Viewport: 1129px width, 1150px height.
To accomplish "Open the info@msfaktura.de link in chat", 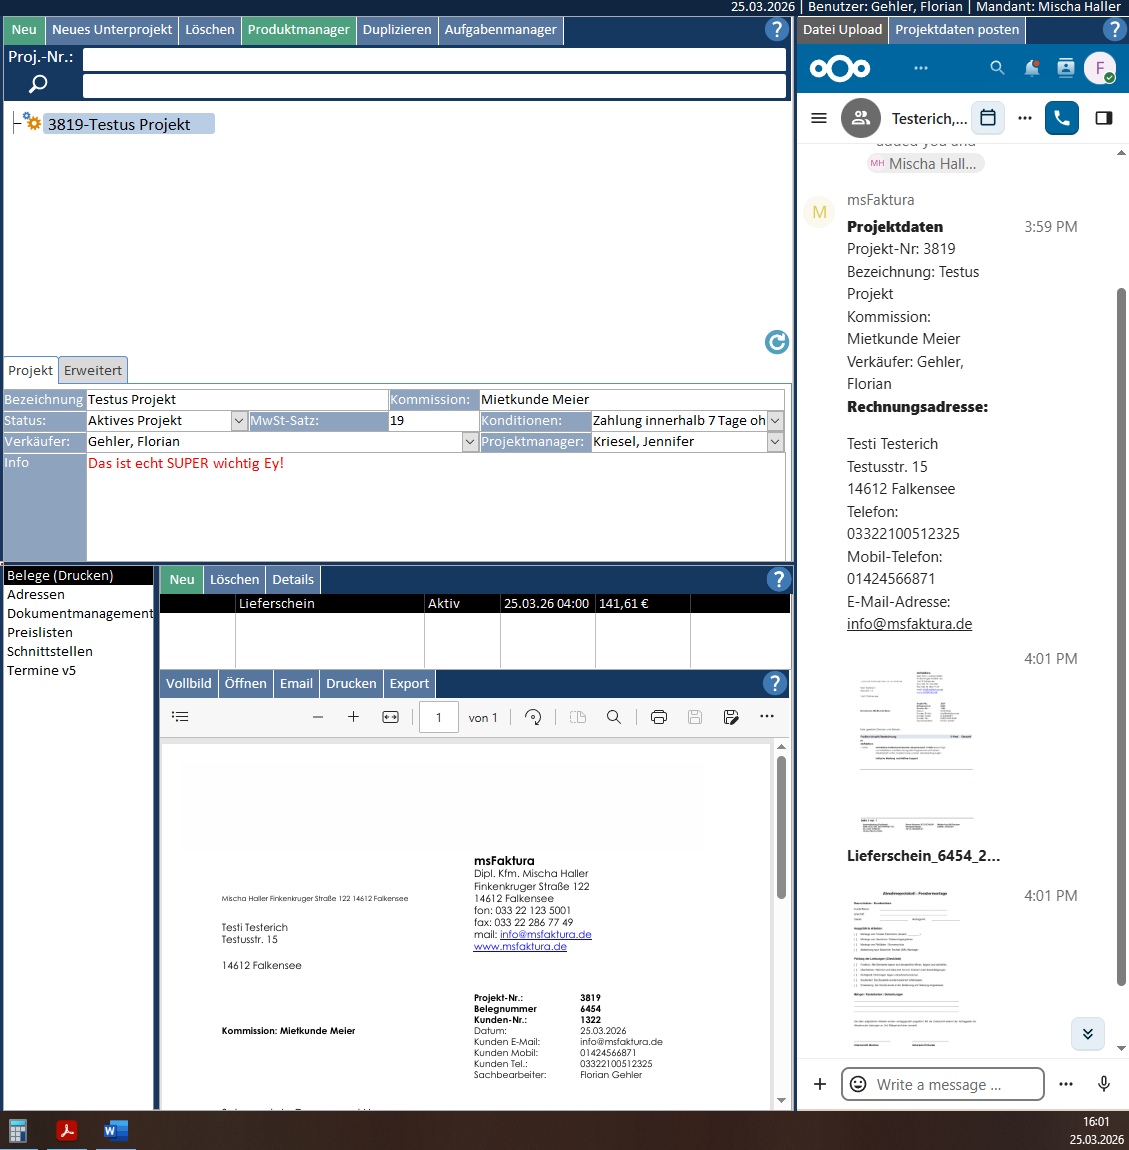I will [909, 624].
